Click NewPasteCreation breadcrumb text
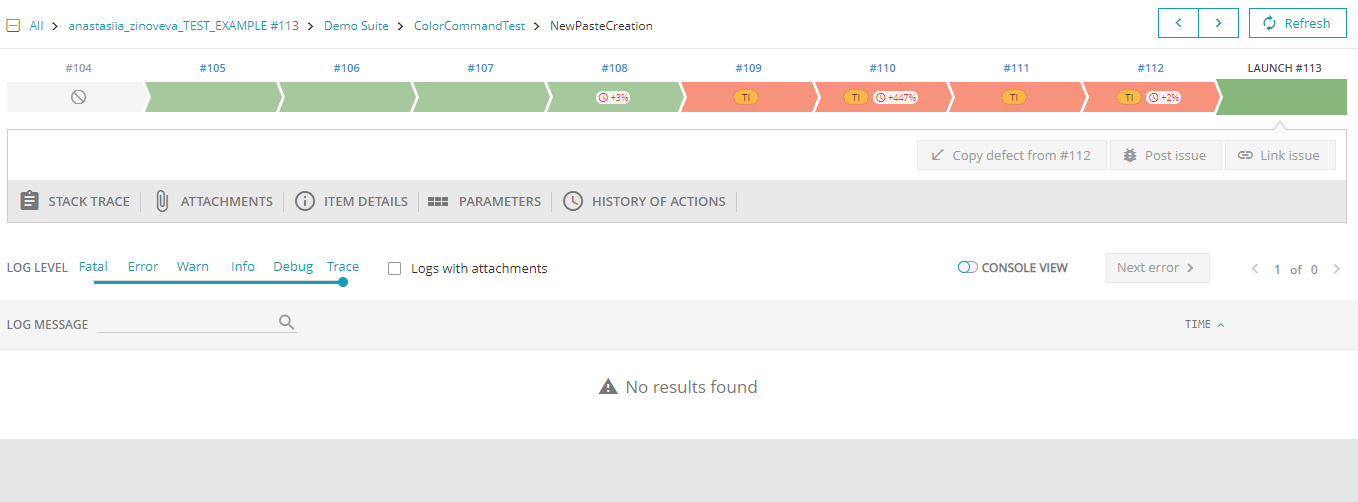Screen dimensions: 1358x502 click(x=601, y=26)
